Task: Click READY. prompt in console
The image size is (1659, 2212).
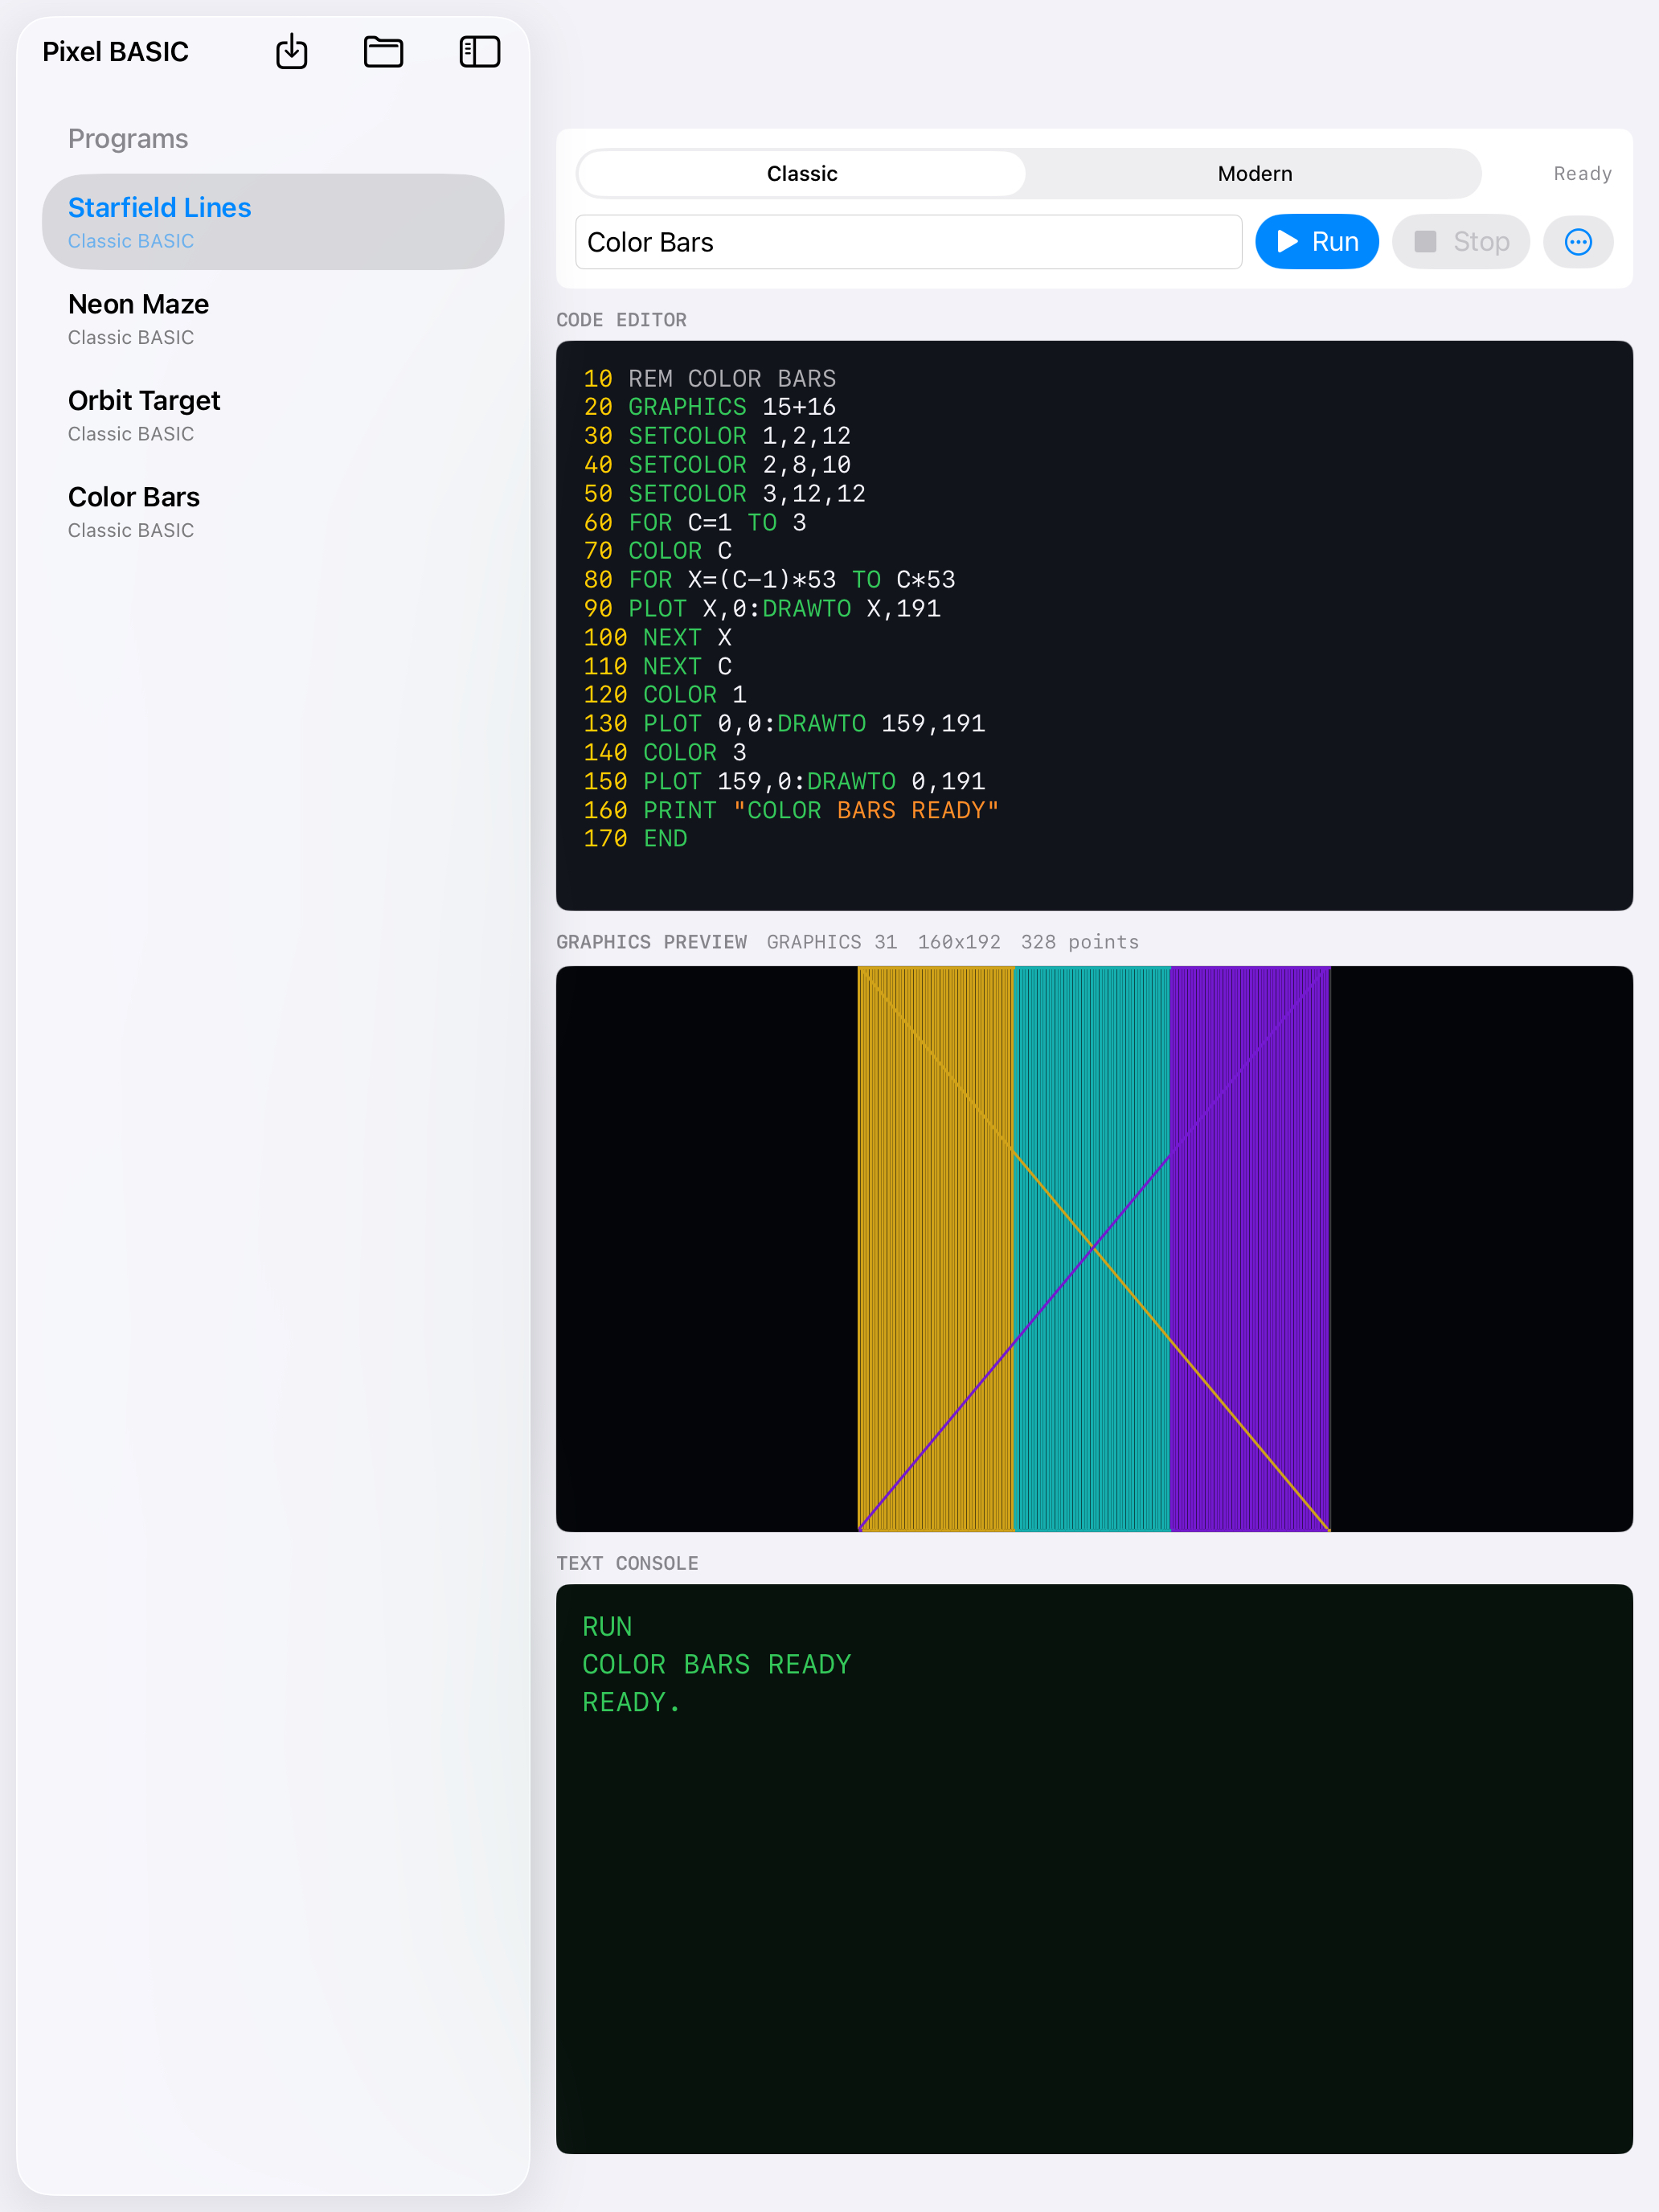Action: (x=631, y=1703)
